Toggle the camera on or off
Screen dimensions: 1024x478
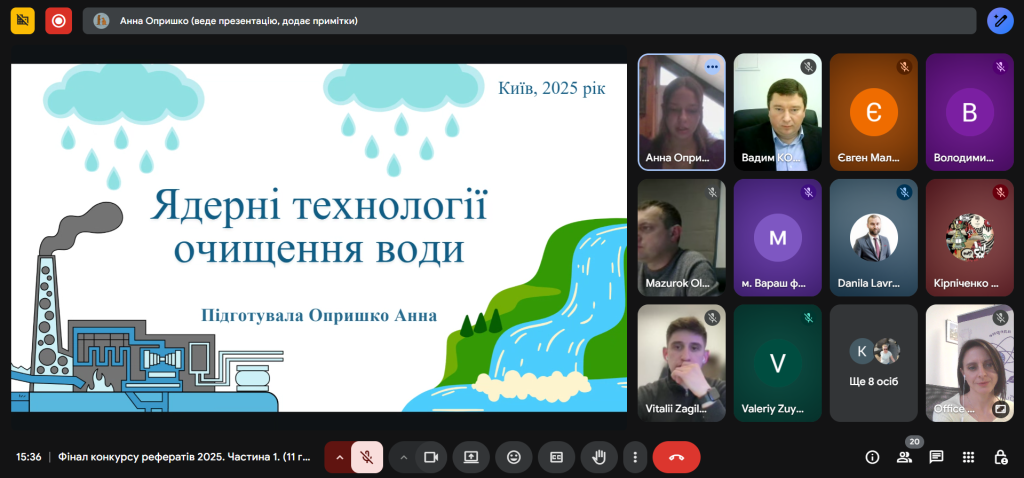pyautogui.click(x=431, y=457)
